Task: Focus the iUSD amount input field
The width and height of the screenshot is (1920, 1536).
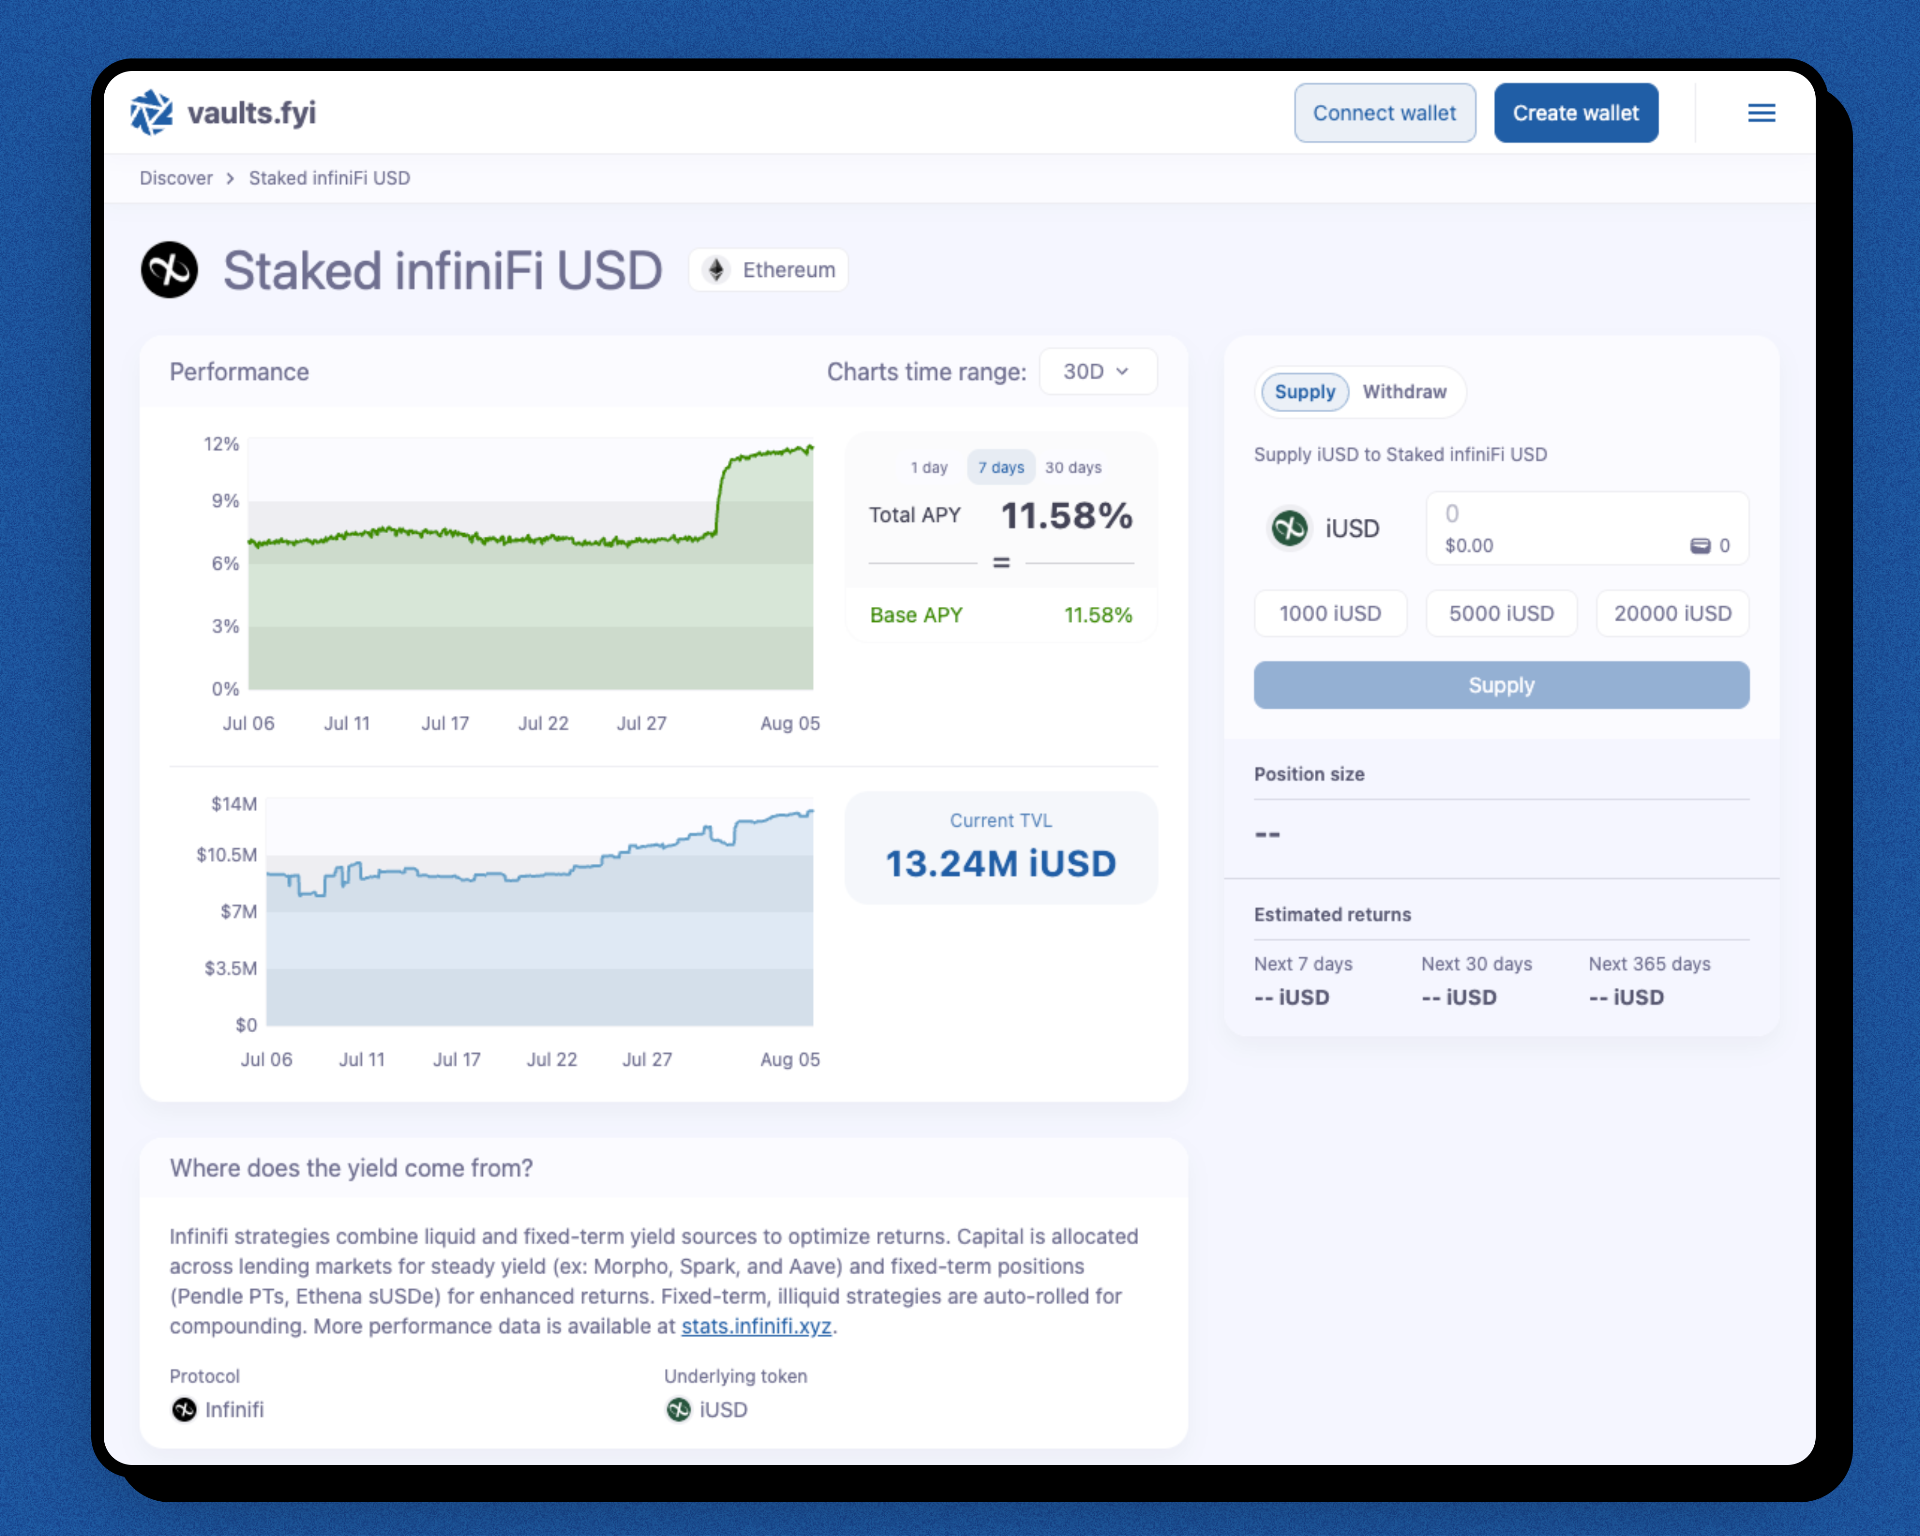Action: (x=1587, y=528)
